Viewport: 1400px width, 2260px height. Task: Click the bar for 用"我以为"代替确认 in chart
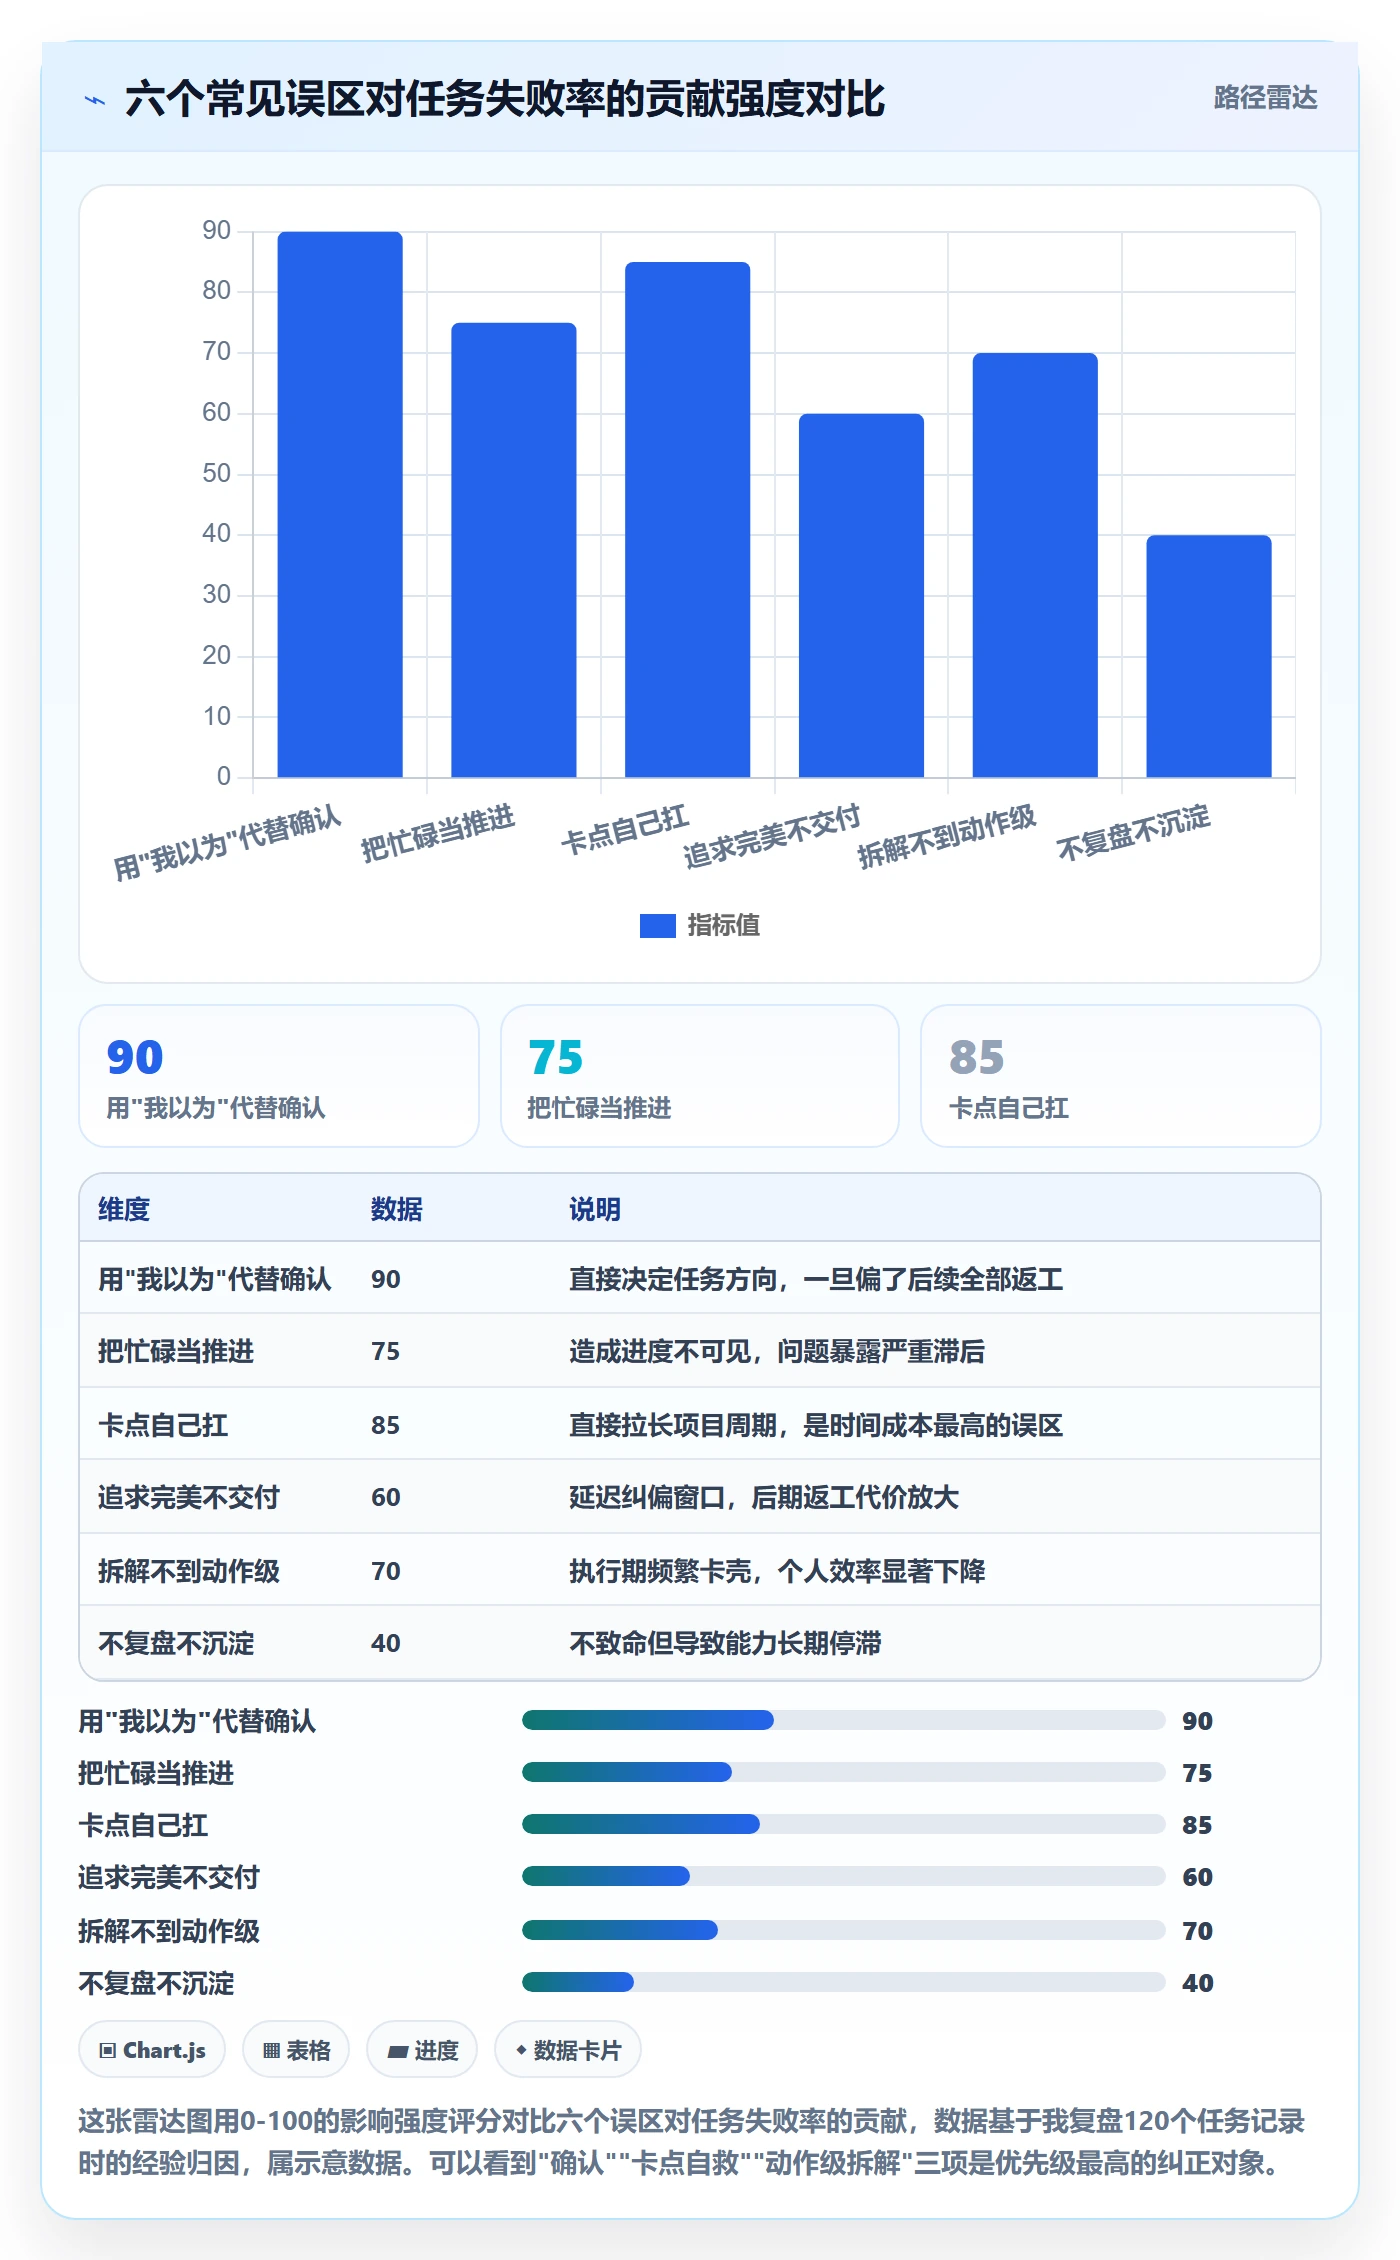click(340, 504)
